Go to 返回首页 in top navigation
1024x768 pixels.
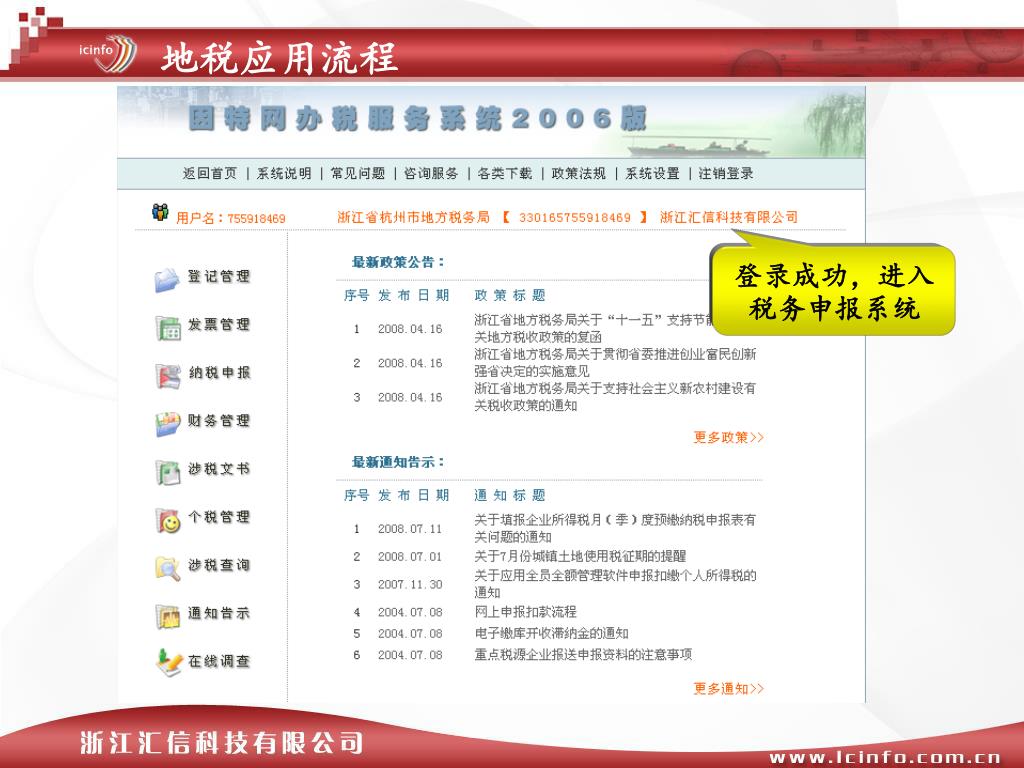point(210,173)
